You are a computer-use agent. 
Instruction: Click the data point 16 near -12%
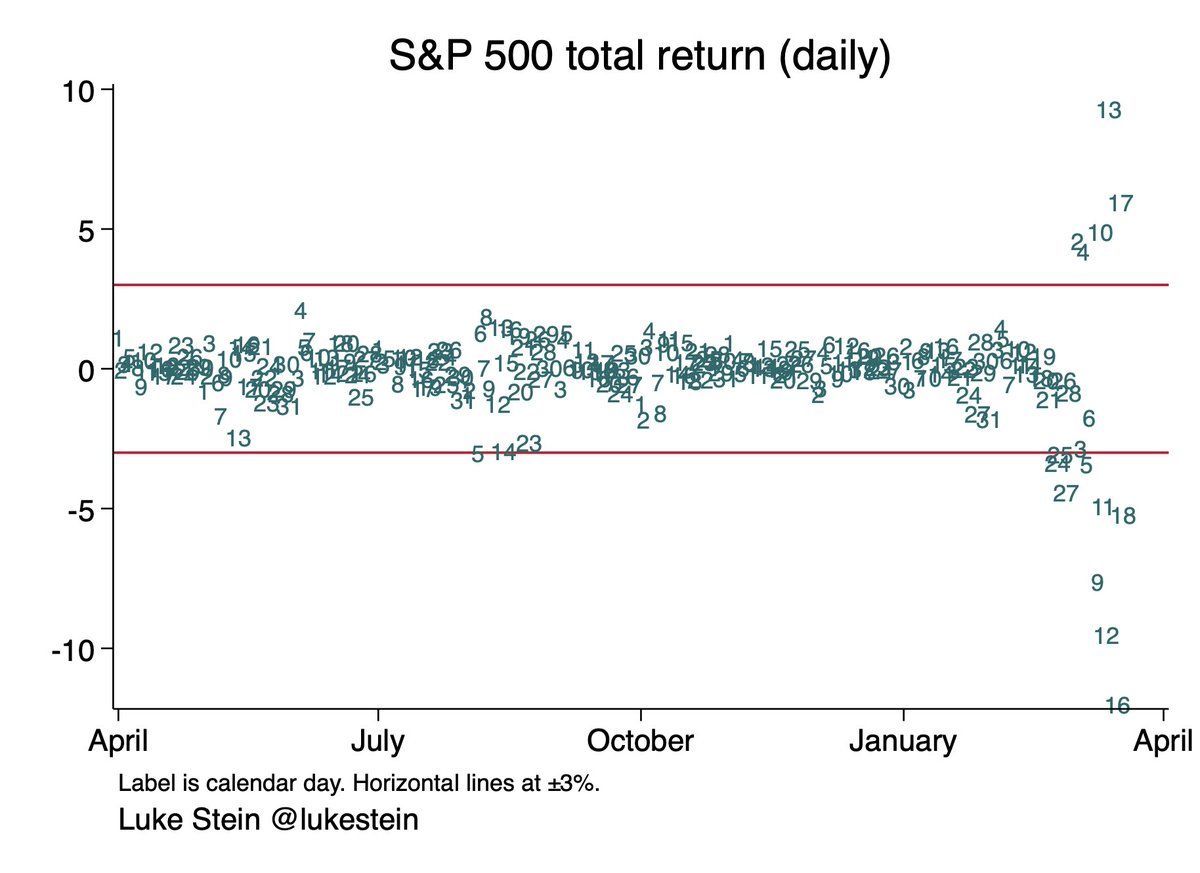1117,706
